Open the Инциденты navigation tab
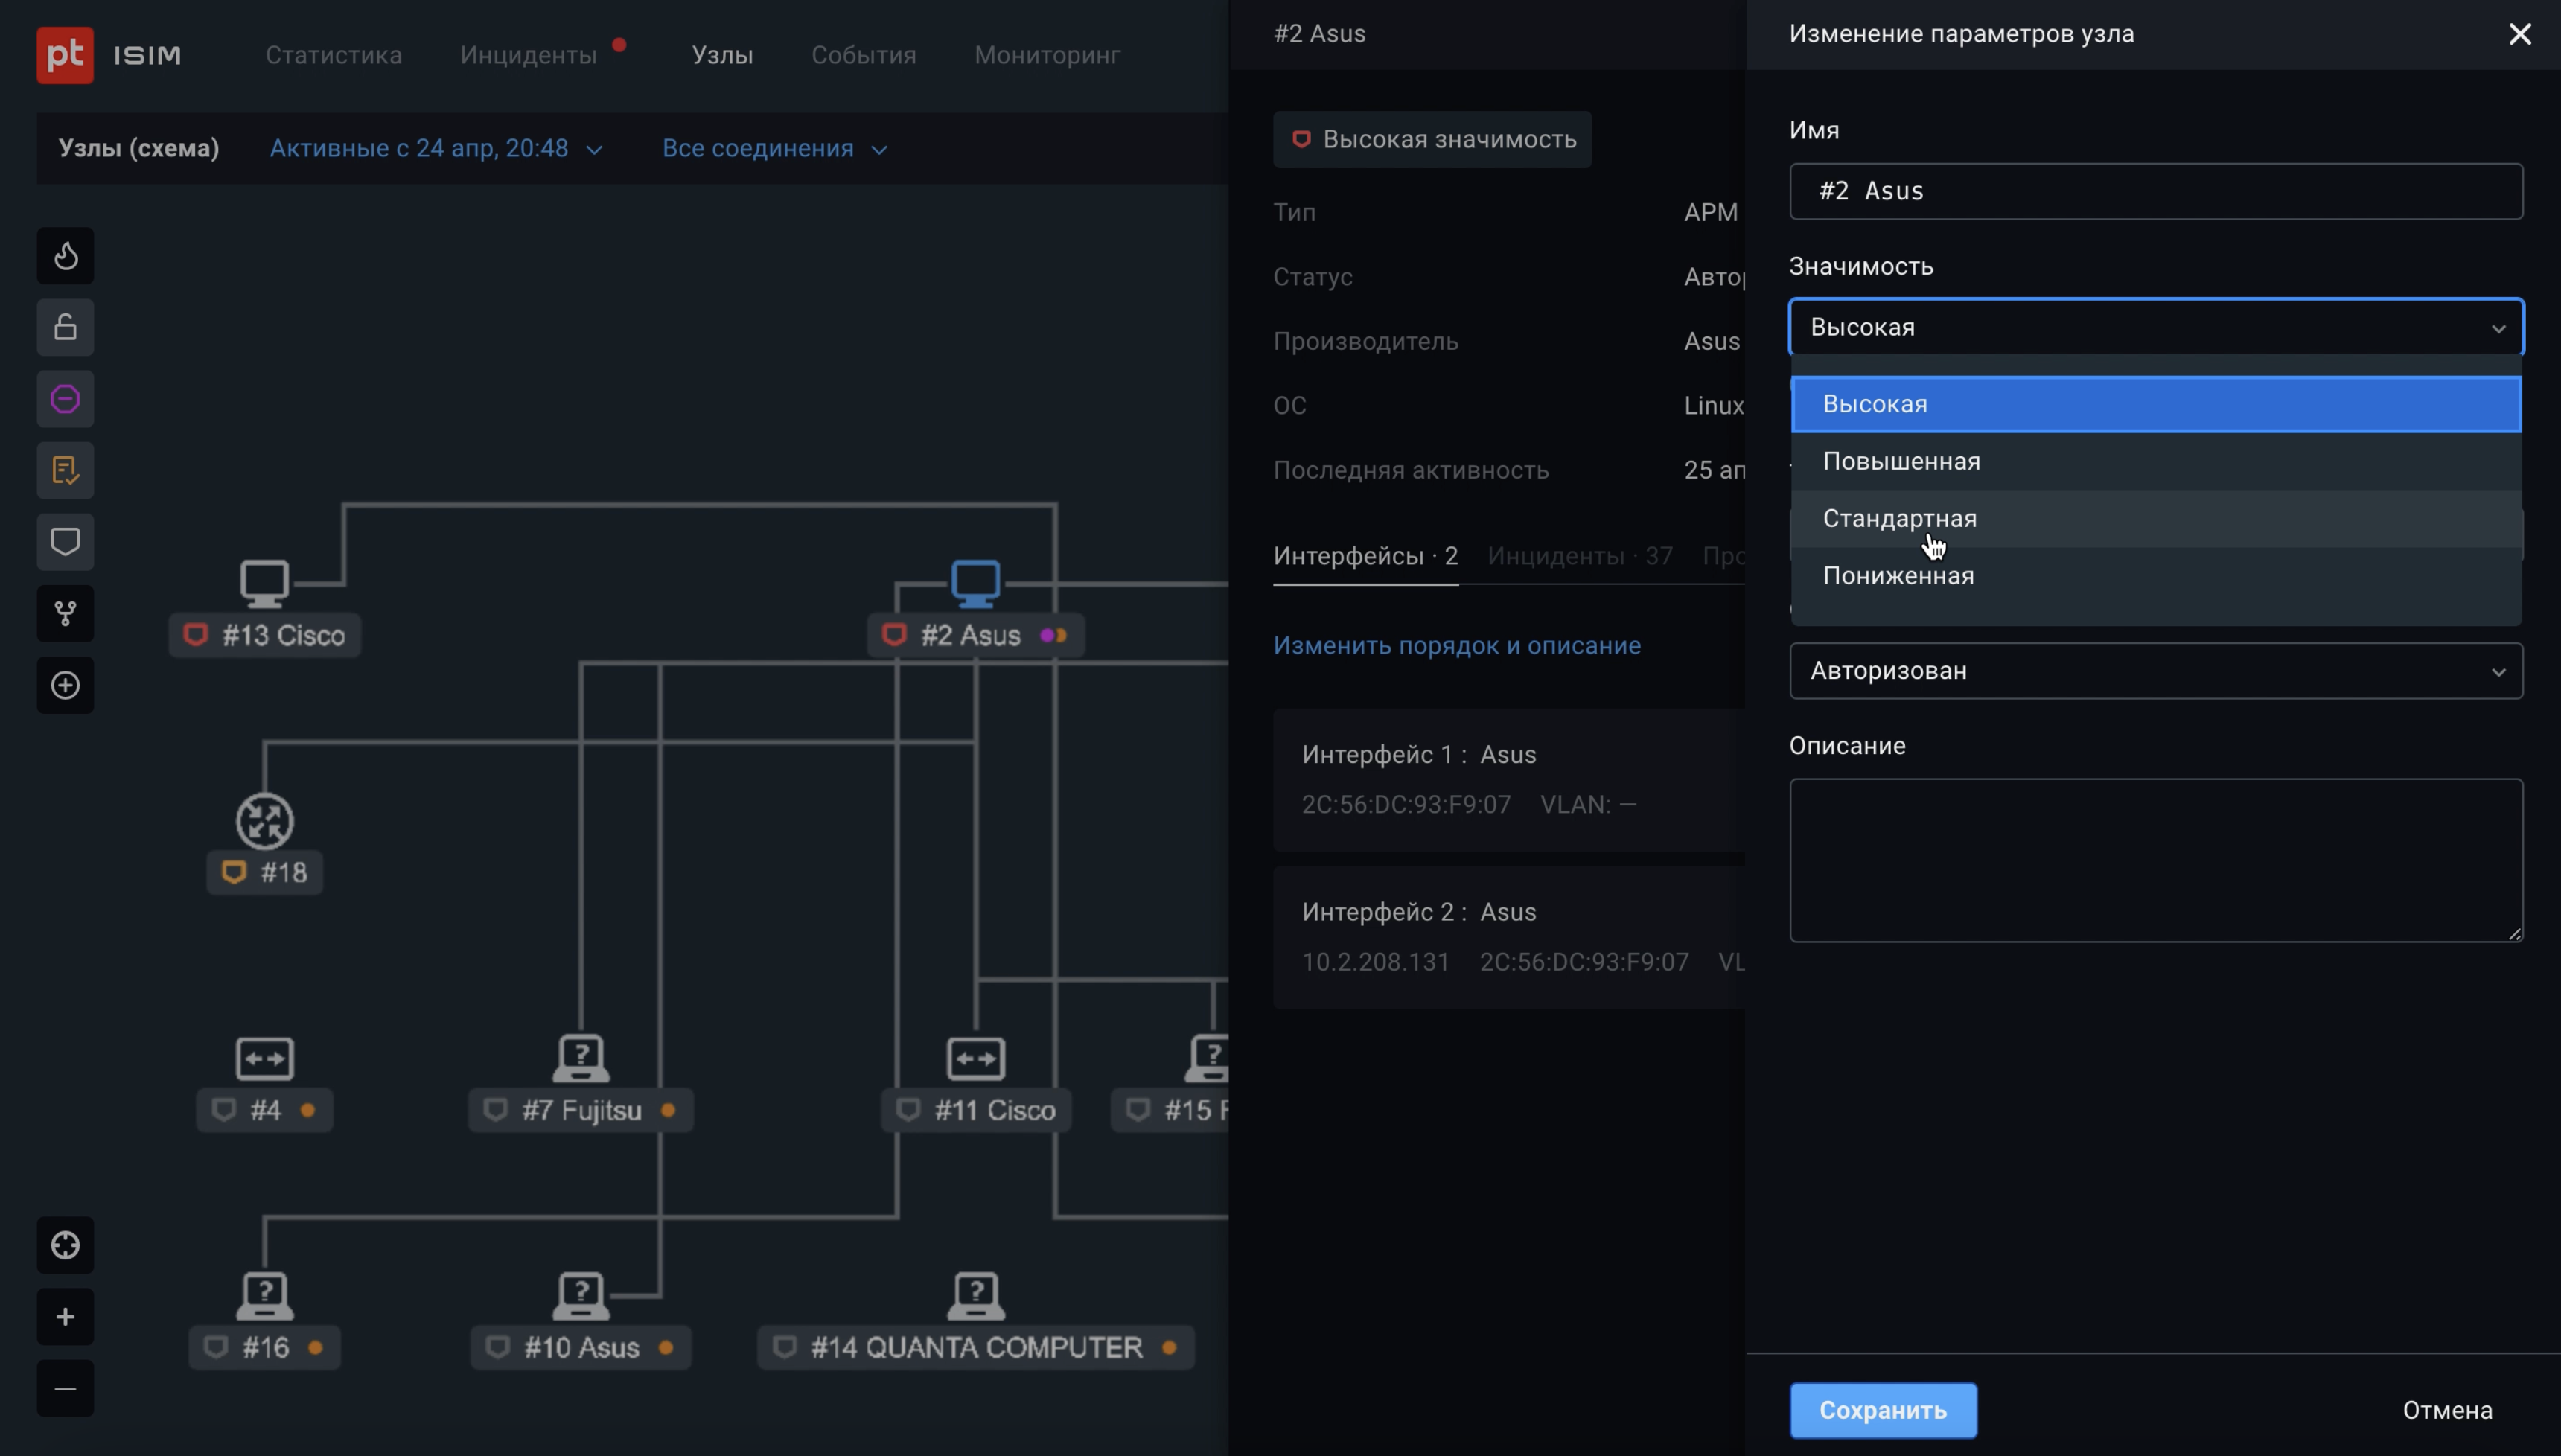 point(528,55)
